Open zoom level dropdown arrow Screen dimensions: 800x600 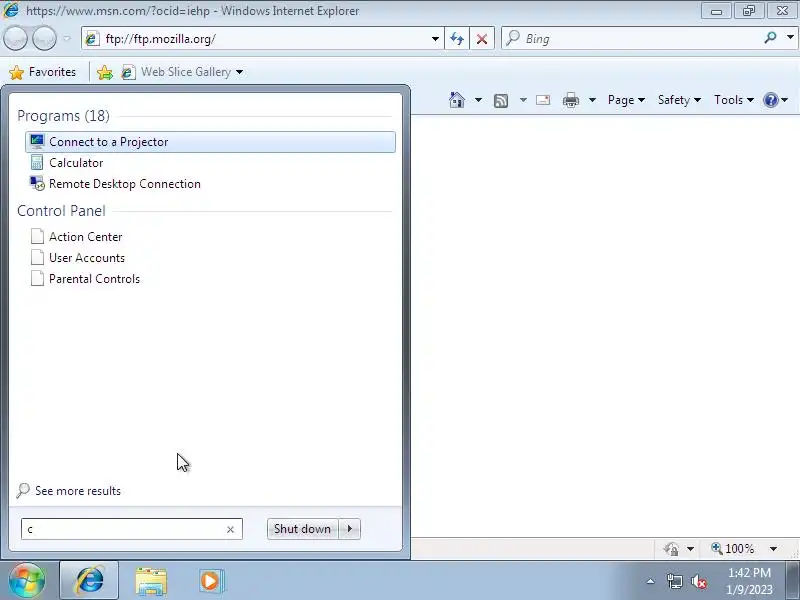tap(773, 549)
